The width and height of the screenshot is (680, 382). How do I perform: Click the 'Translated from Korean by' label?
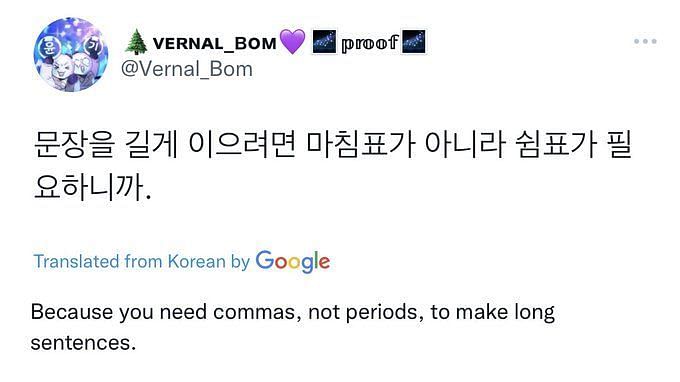tap(141, 262)
